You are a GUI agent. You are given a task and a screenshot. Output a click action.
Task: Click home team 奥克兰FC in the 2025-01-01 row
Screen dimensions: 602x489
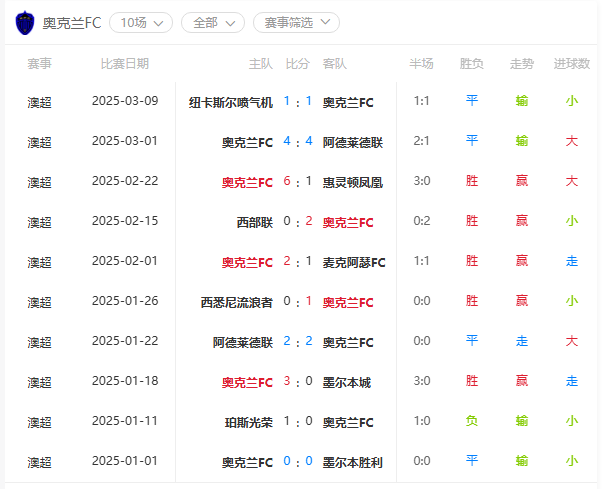pyautogui.click(x=247, y=463)
